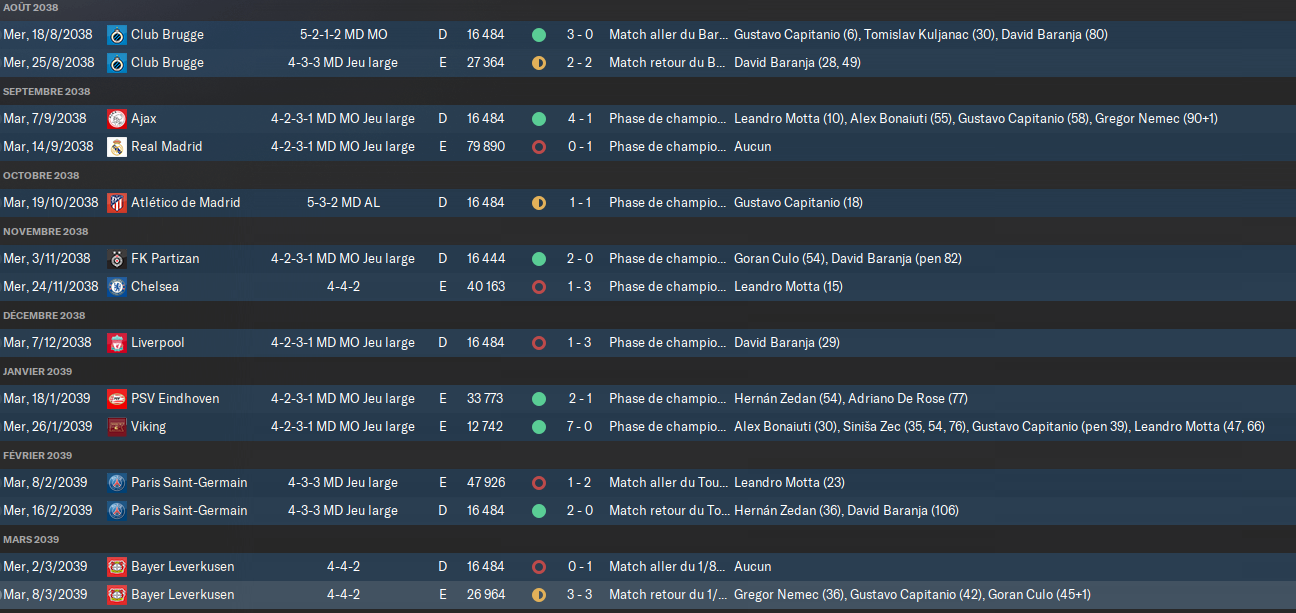Click the Chelsea club crest icon
This screenshot has width=1296, height=613.
(116, 286)
